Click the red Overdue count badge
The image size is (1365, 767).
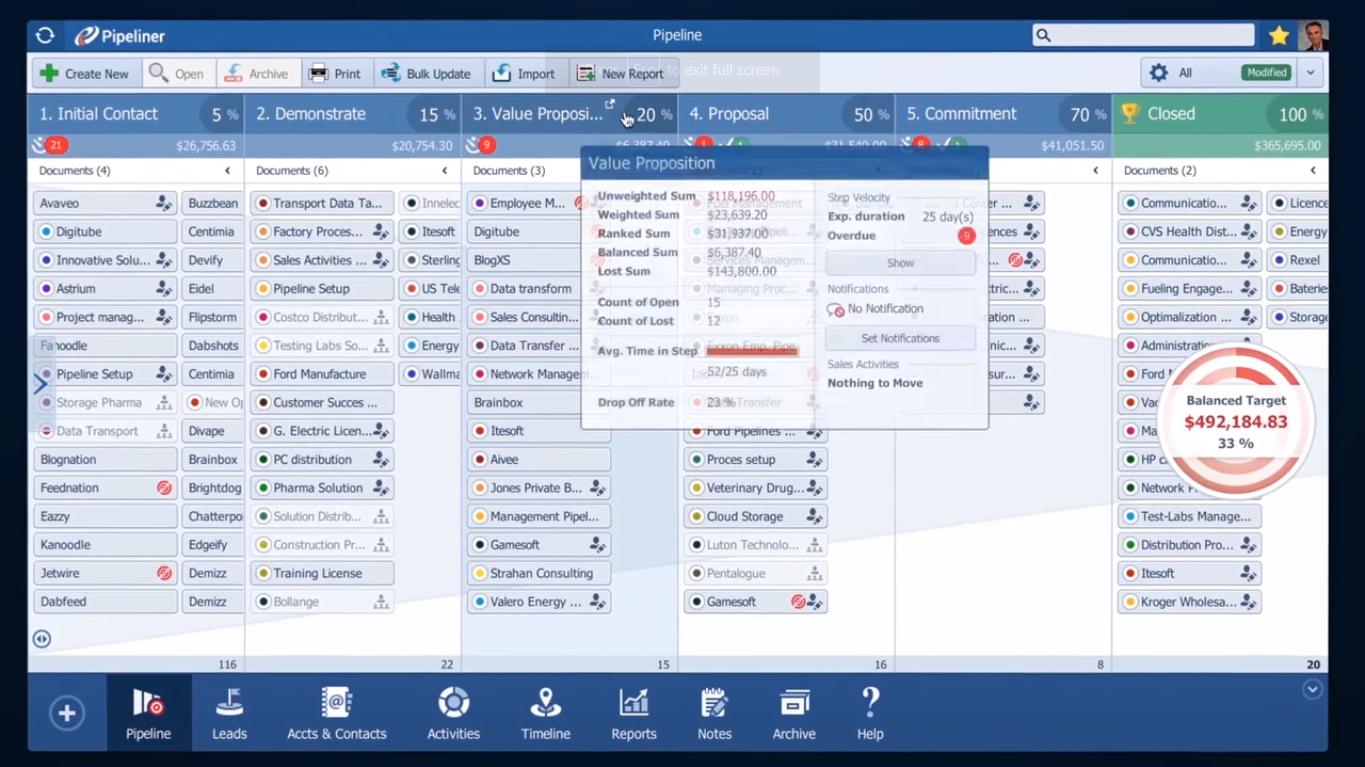point(966,236)
